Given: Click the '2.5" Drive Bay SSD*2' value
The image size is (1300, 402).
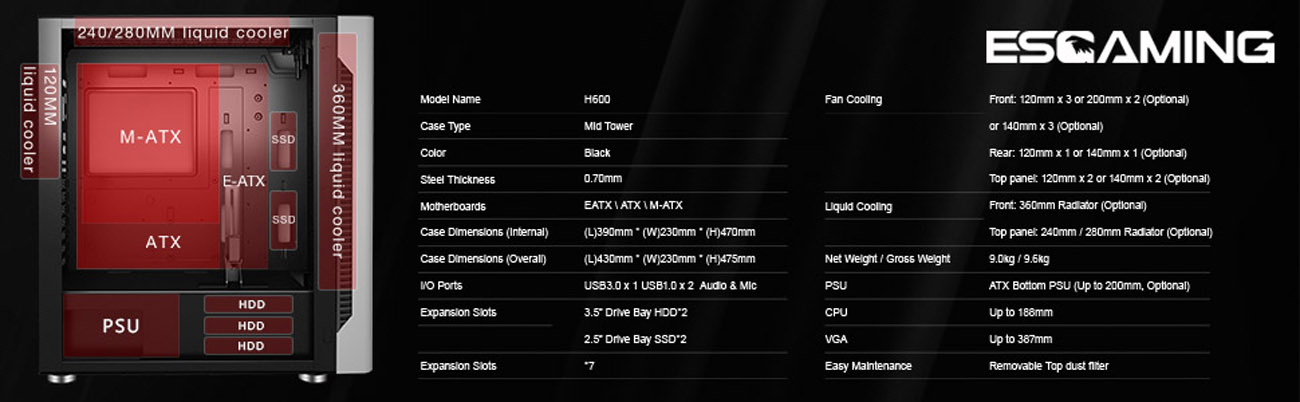Looking at the screenshot, I should (x=635, y=340).
